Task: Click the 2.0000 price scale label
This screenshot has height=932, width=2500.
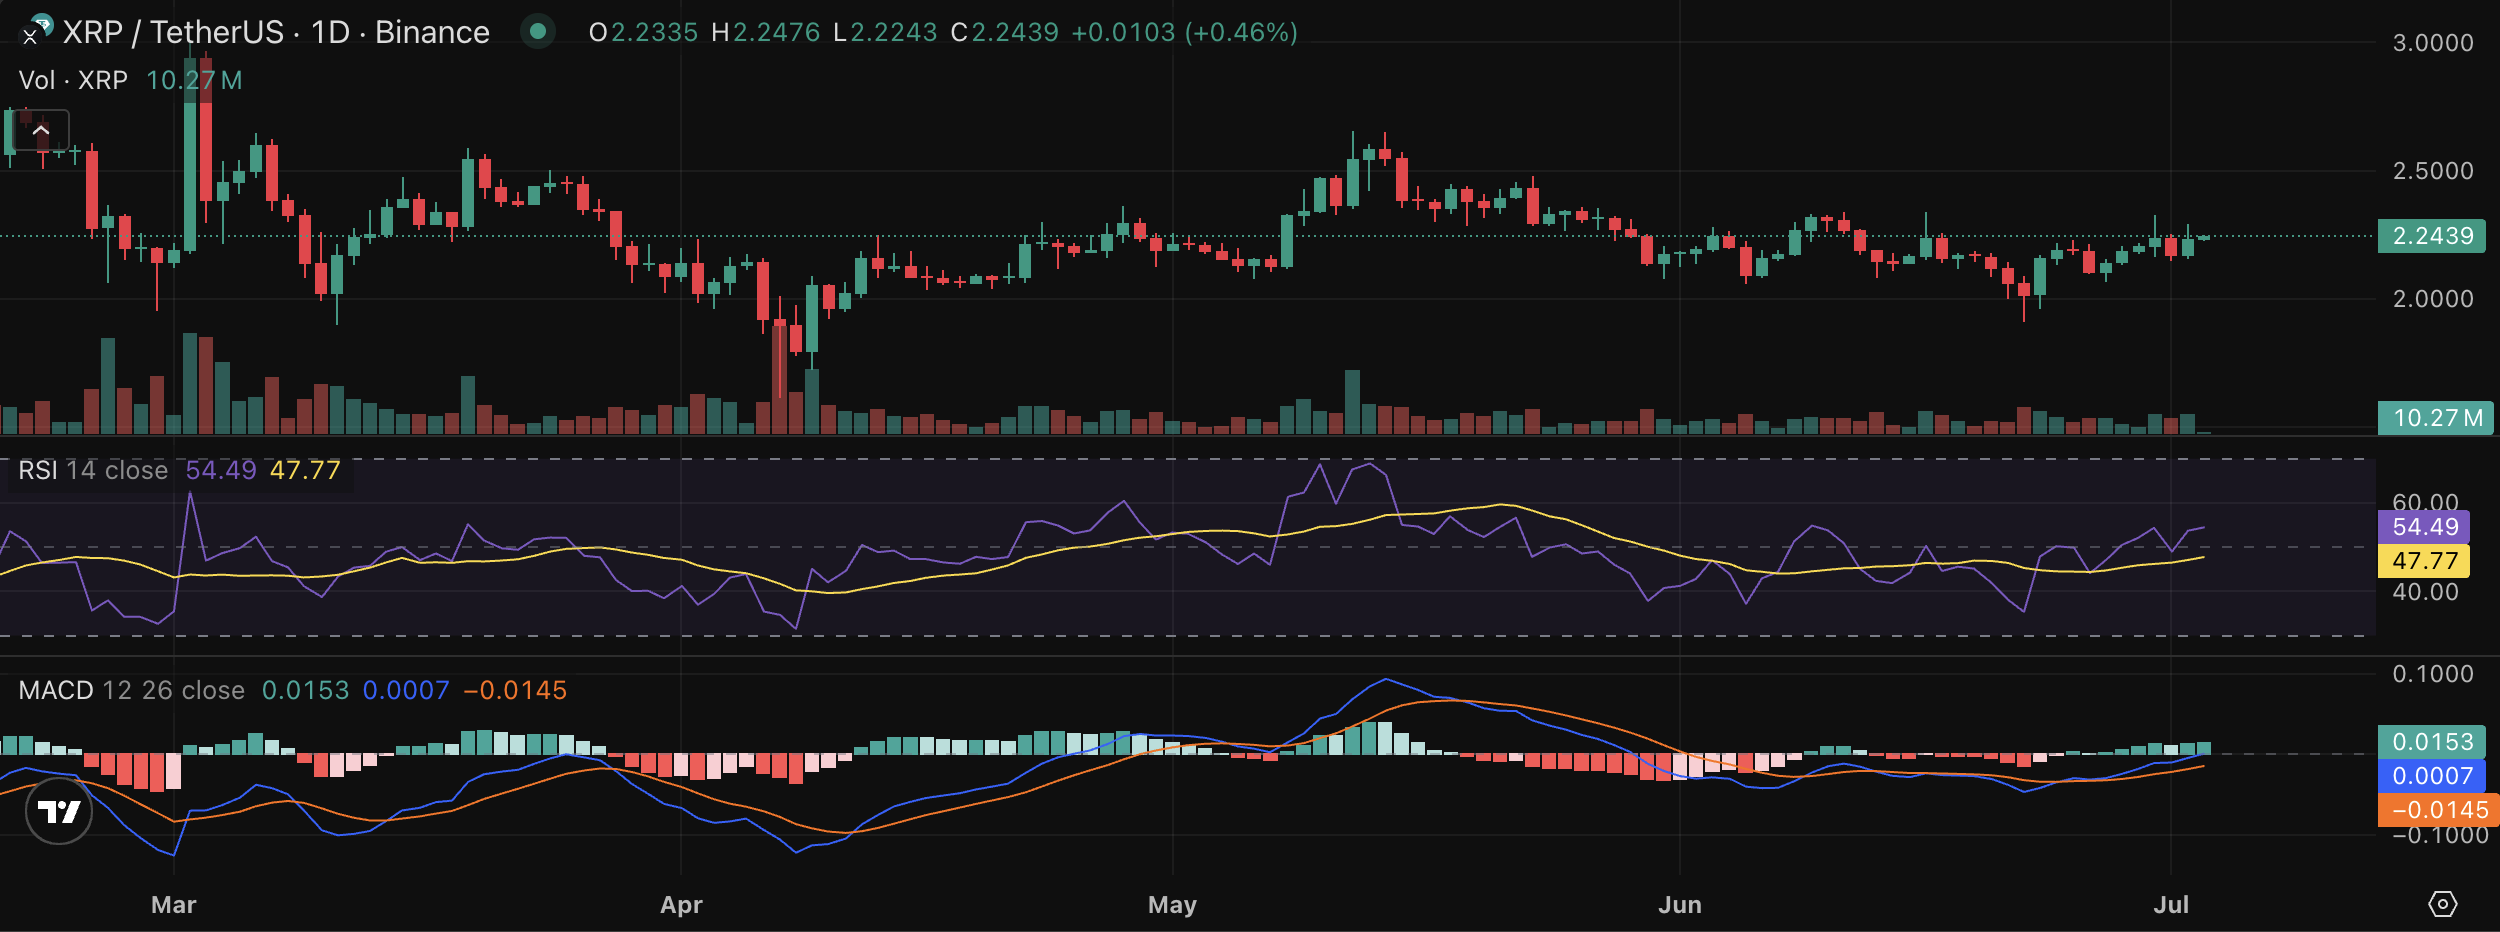Action: 2433,299
